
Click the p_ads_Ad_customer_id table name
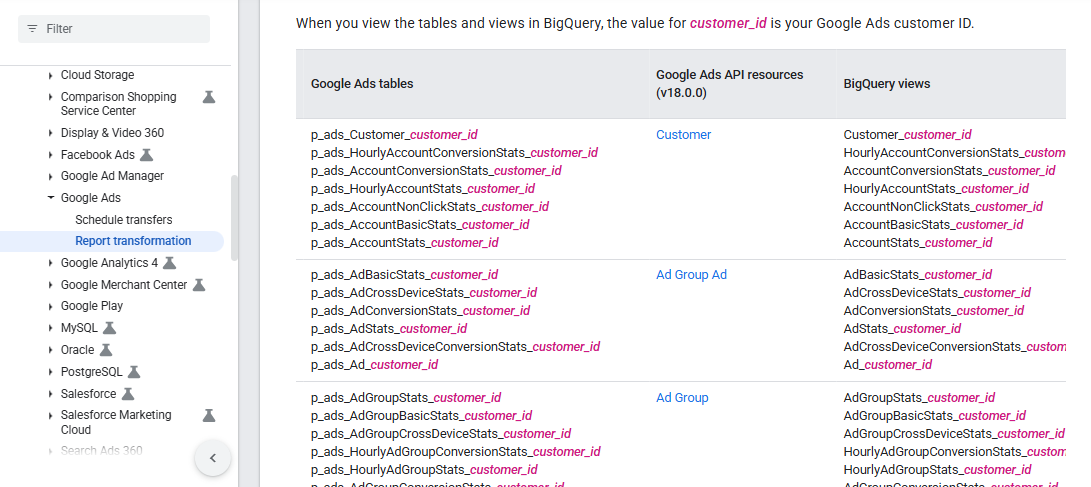pos(374,365)
